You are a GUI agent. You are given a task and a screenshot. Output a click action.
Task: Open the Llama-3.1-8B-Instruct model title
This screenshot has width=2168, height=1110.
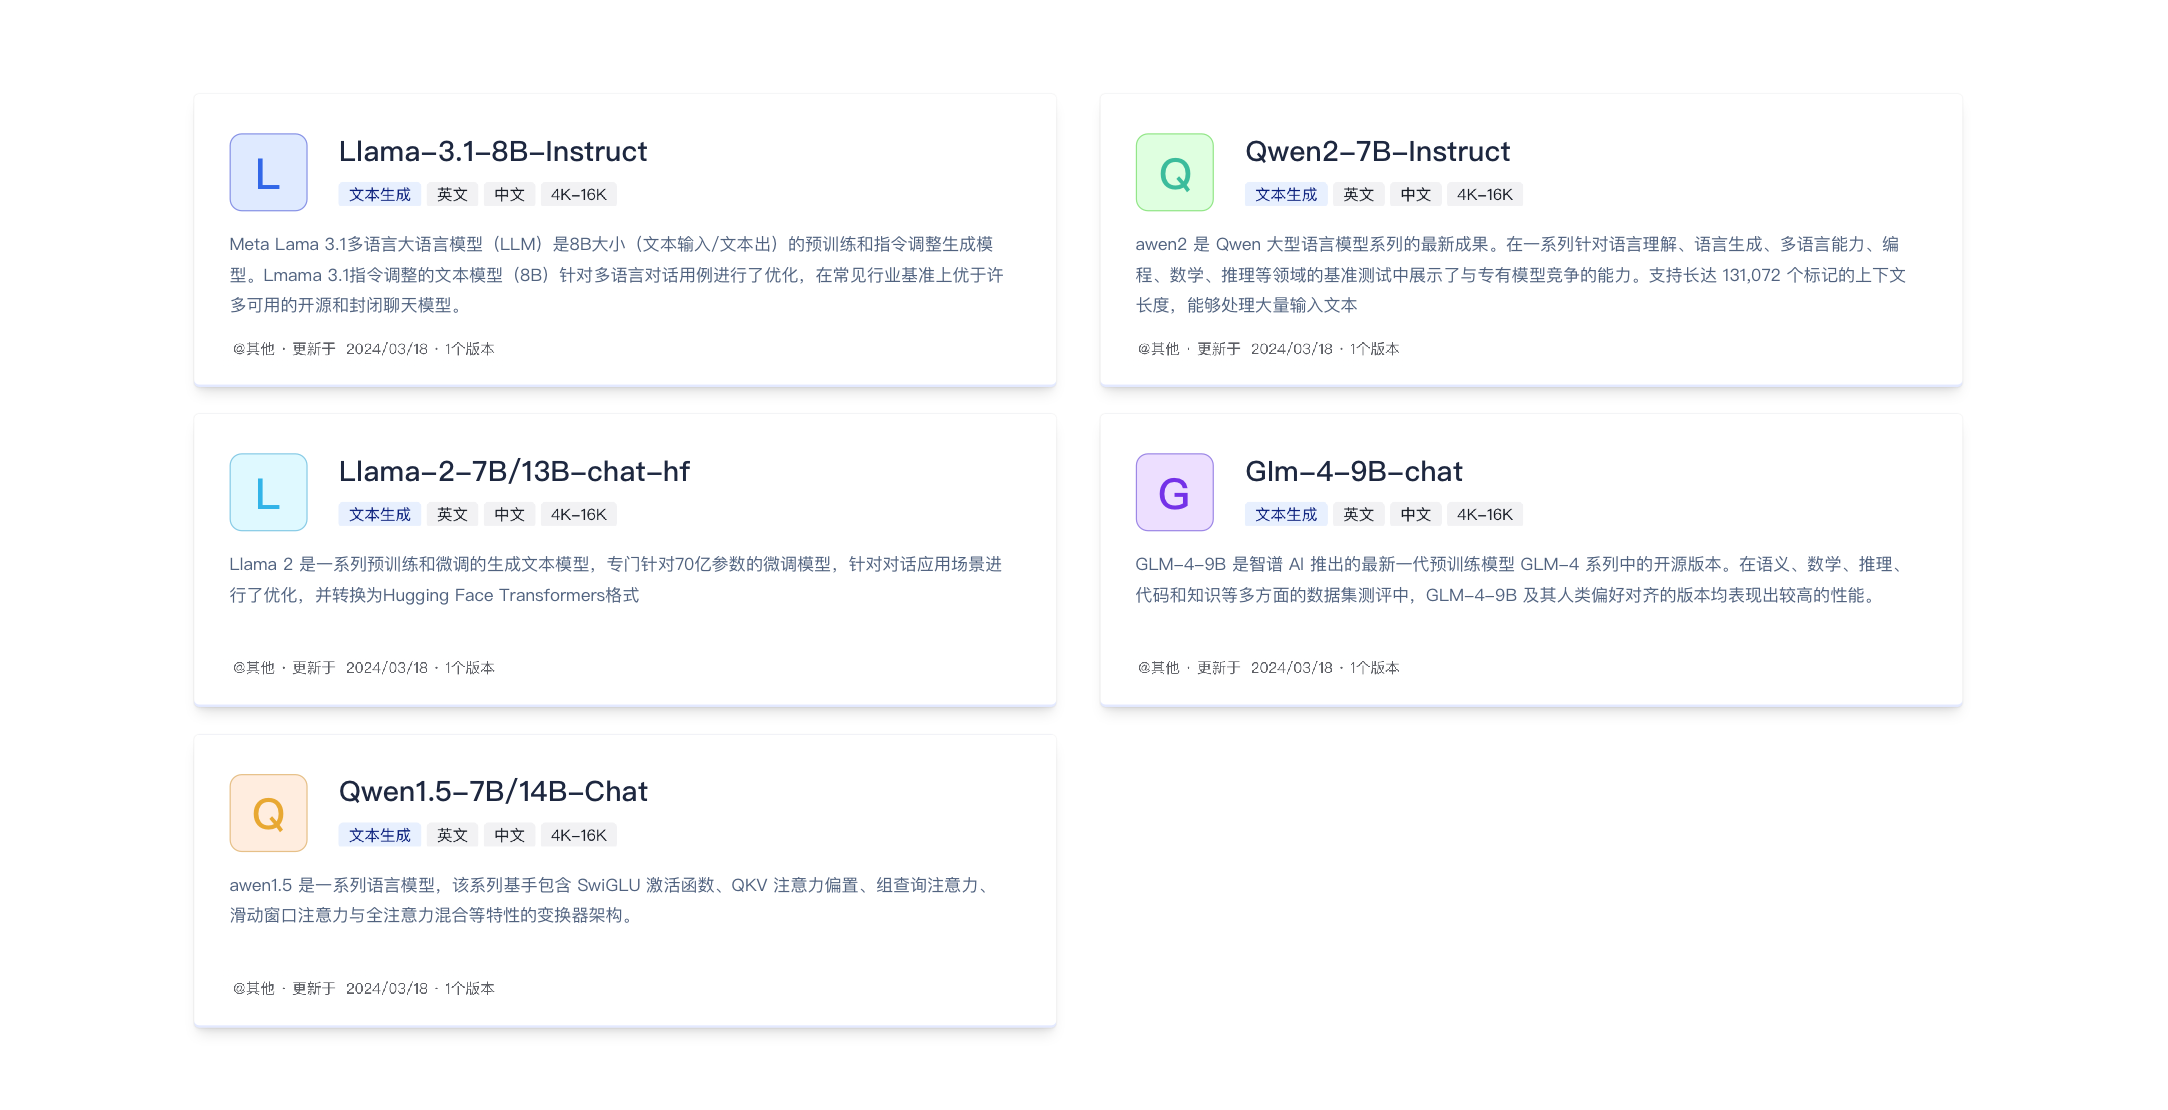click(x=492, y=152)
